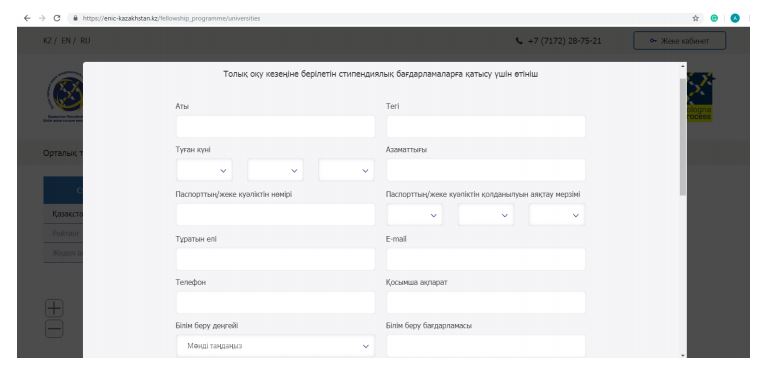This screenshot has height=365, width=764.
Task: Click scrollbar down arrow in modal
Action: pos(683,355)
